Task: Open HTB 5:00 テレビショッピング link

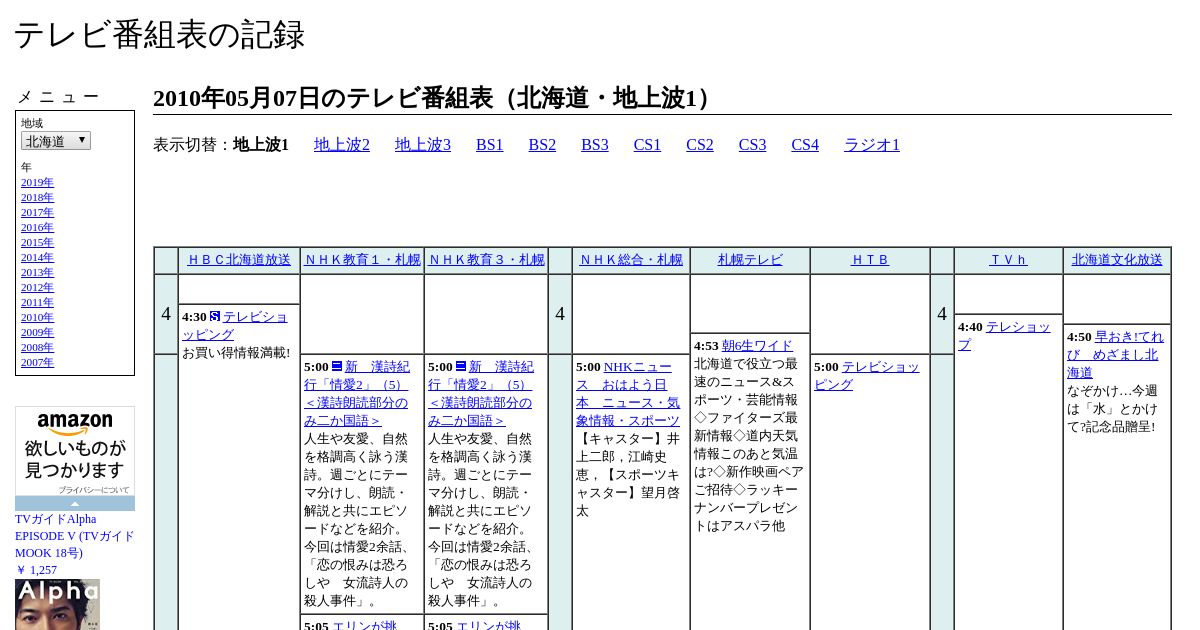Action: [866, 376]
